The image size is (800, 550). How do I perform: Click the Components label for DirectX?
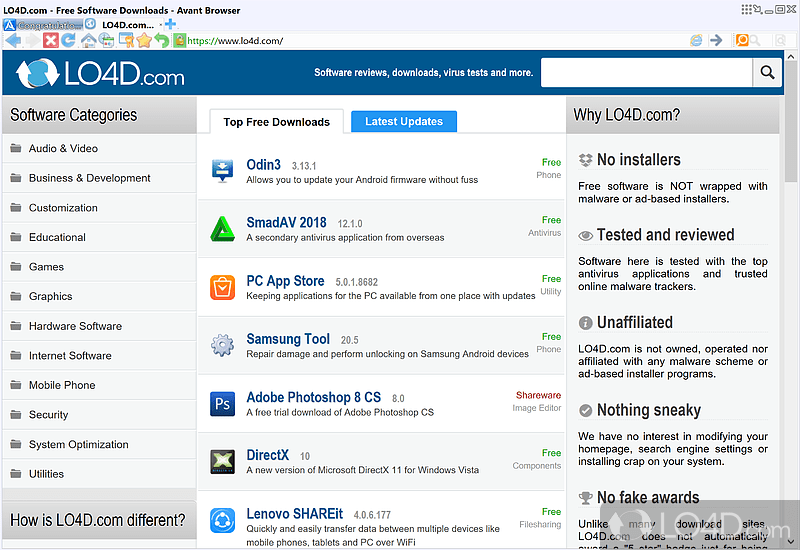[537, 466]
